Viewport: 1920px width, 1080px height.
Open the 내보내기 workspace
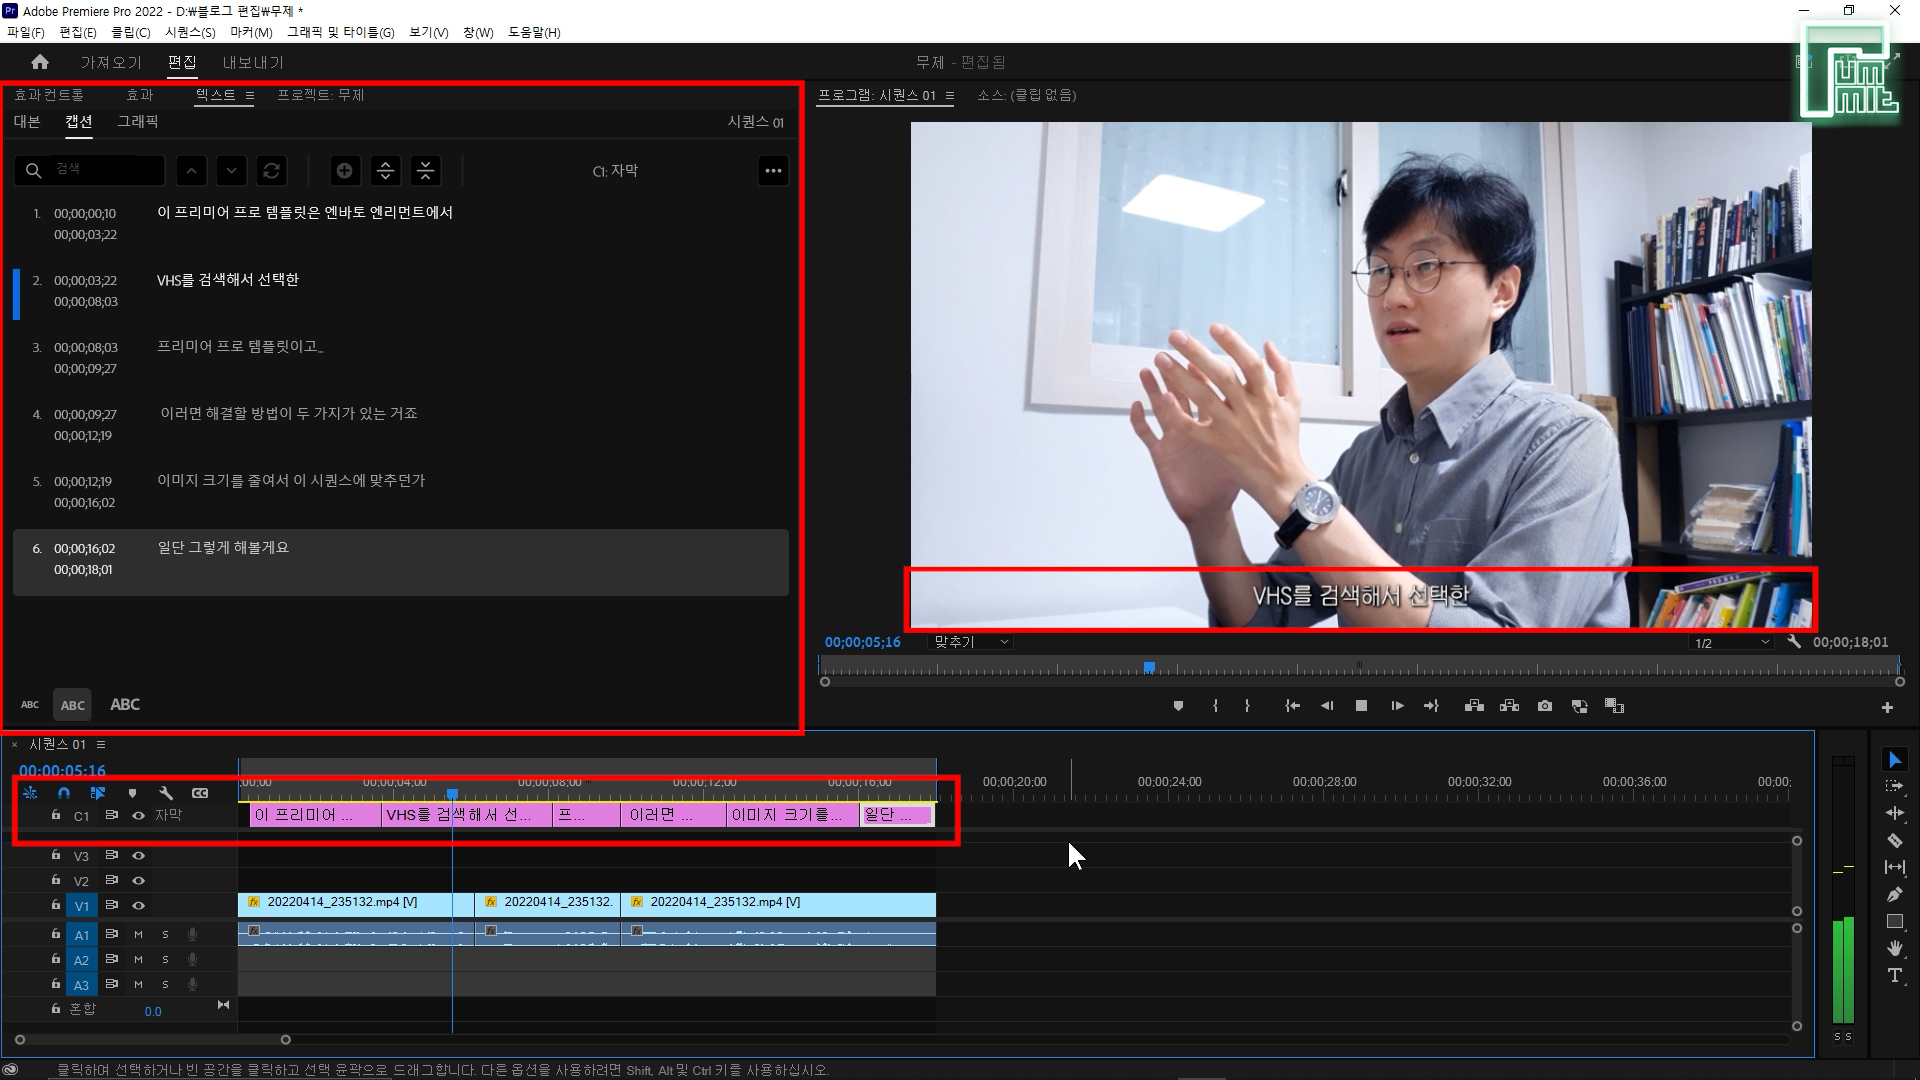[x=252, y=62]
